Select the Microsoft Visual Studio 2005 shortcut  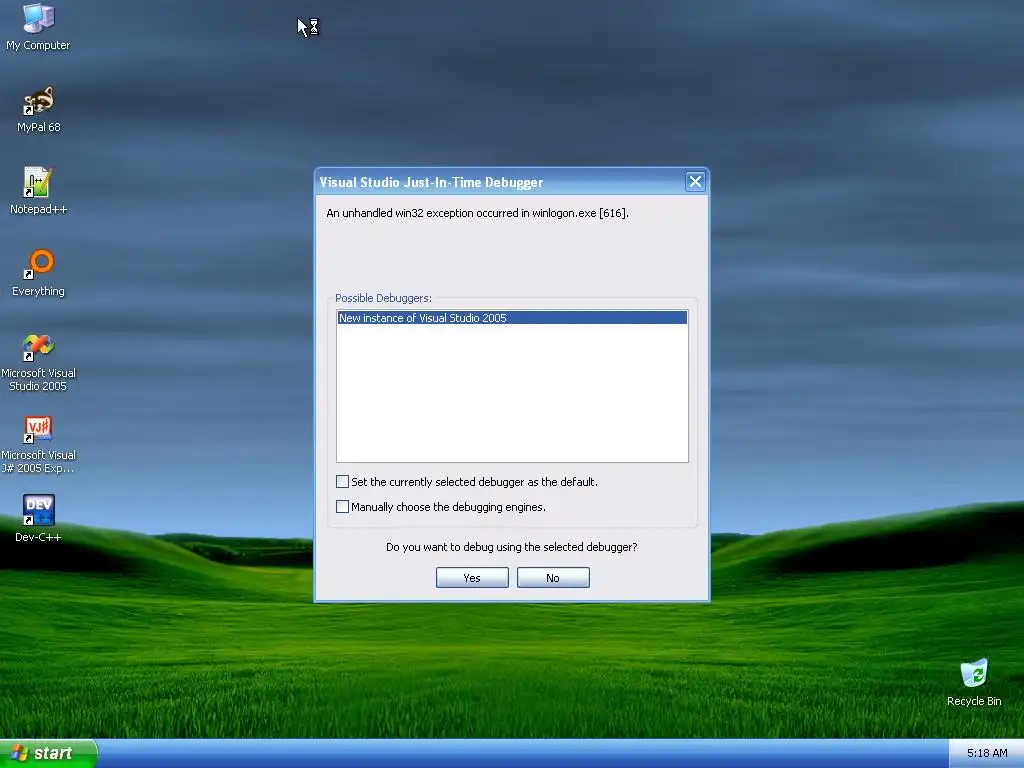click(38, 362)
